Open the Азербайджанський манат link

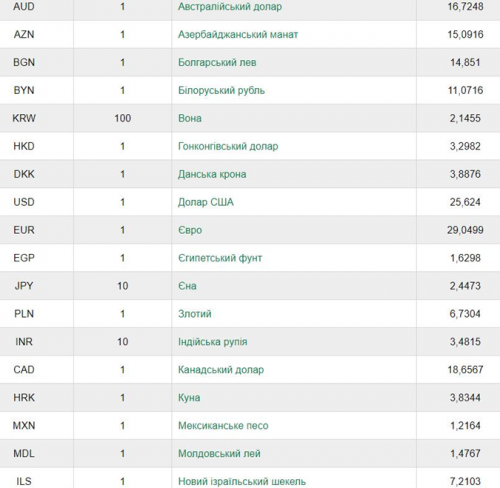coord(238,34)
